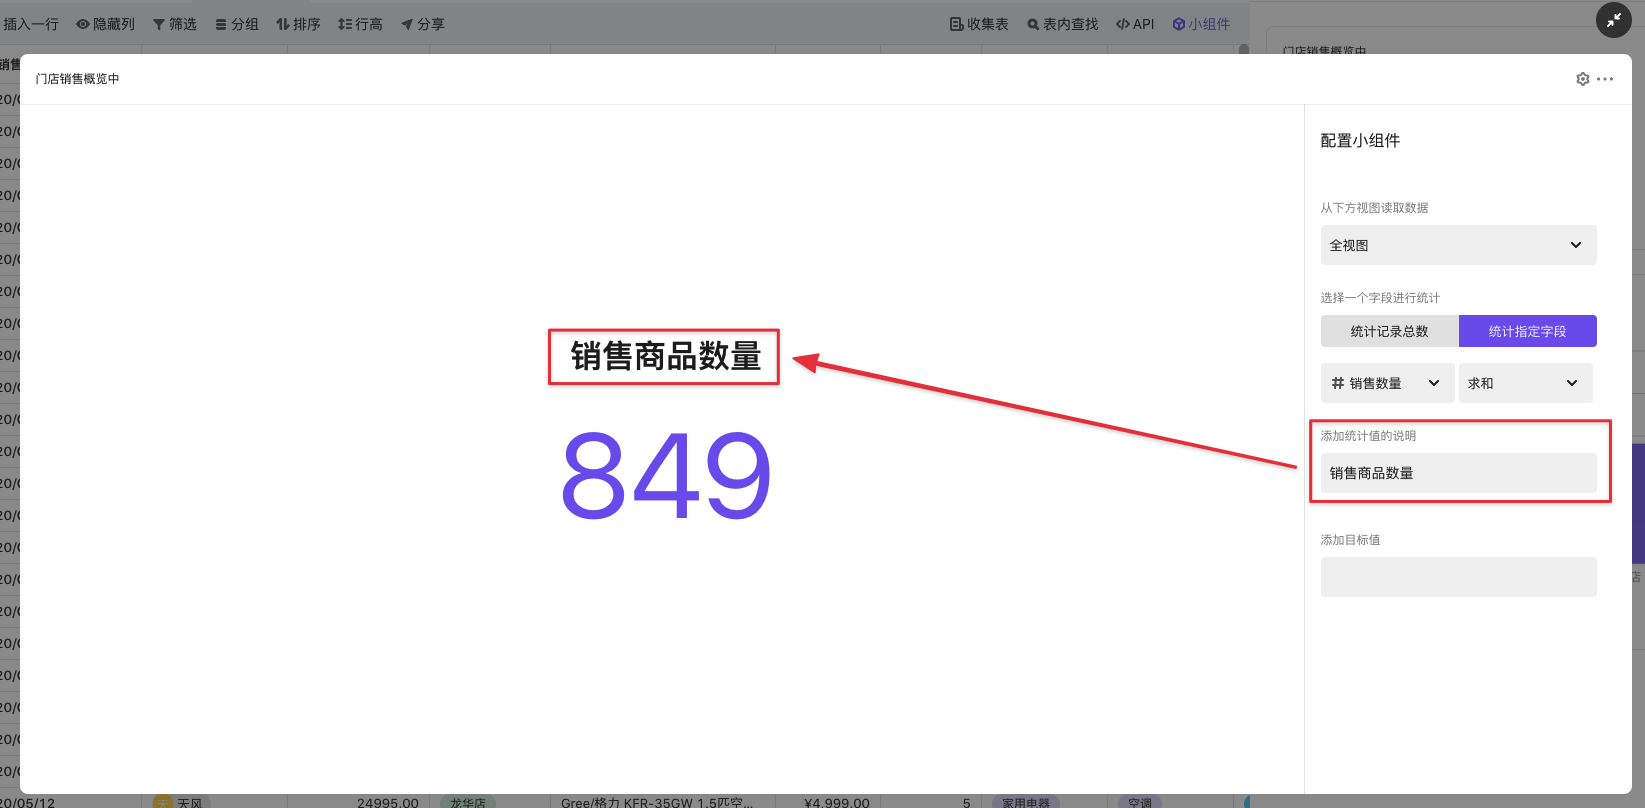
Task: Click the statistic value 849
Action: (x=666, y=476)
